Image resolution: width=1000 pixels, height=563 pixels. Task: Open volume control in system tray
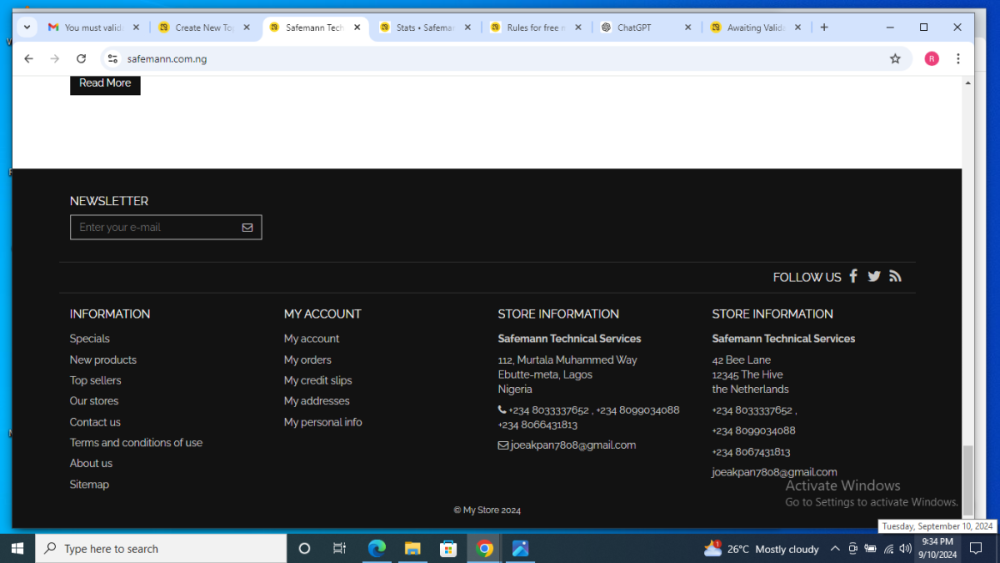(906, 548)
